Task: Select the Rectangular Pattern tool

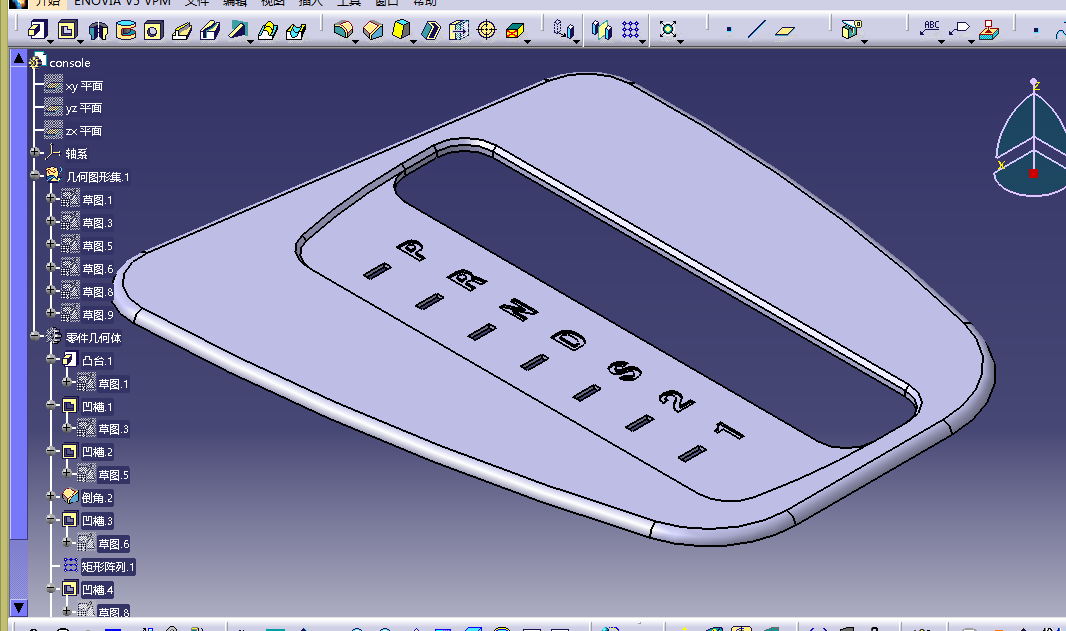Action: (x=630, y=29)
